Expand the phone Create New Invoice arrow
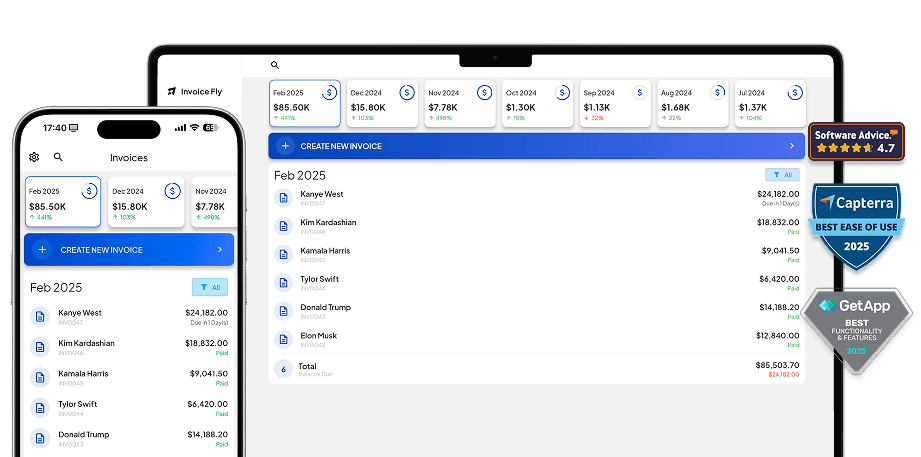 219,250
